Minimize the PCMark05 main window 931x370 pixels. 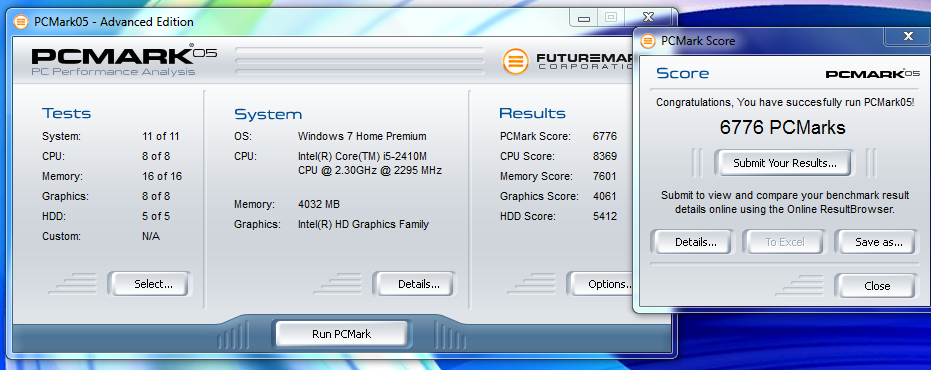coord(584,18)
